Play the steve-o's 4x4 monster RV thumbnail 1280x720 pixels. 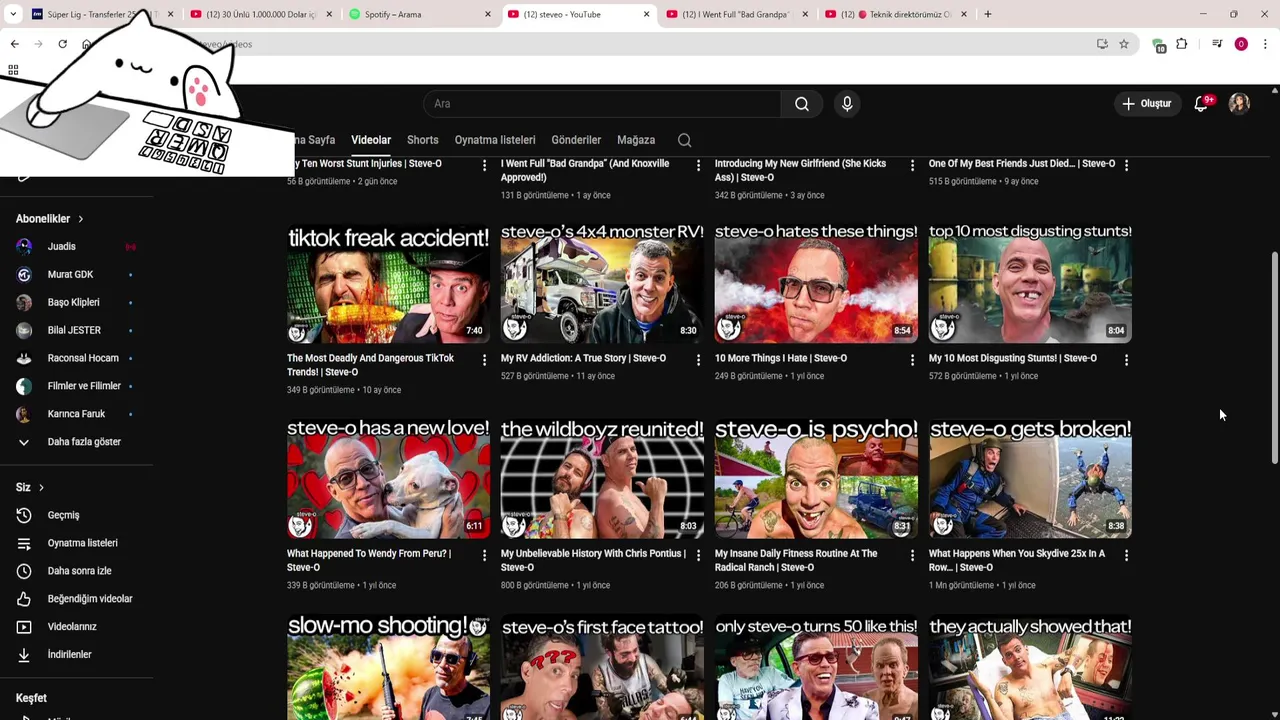point(602,285)
